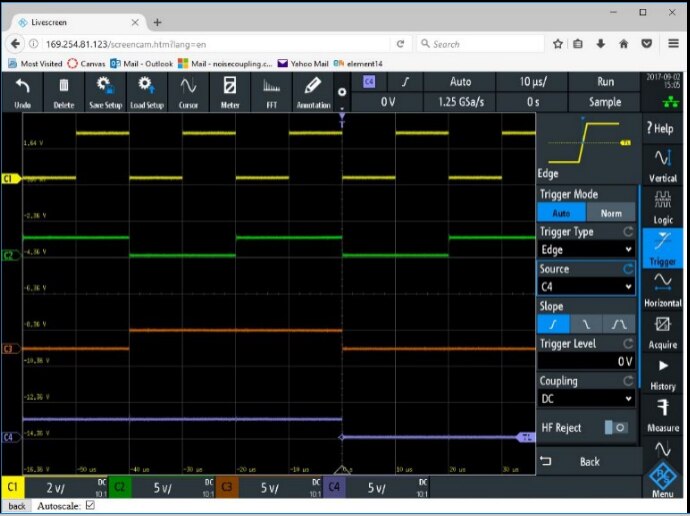This screenshot has width=690, height=516.
Task: Select the Annotation pencil tool
Action: [313, 91]
